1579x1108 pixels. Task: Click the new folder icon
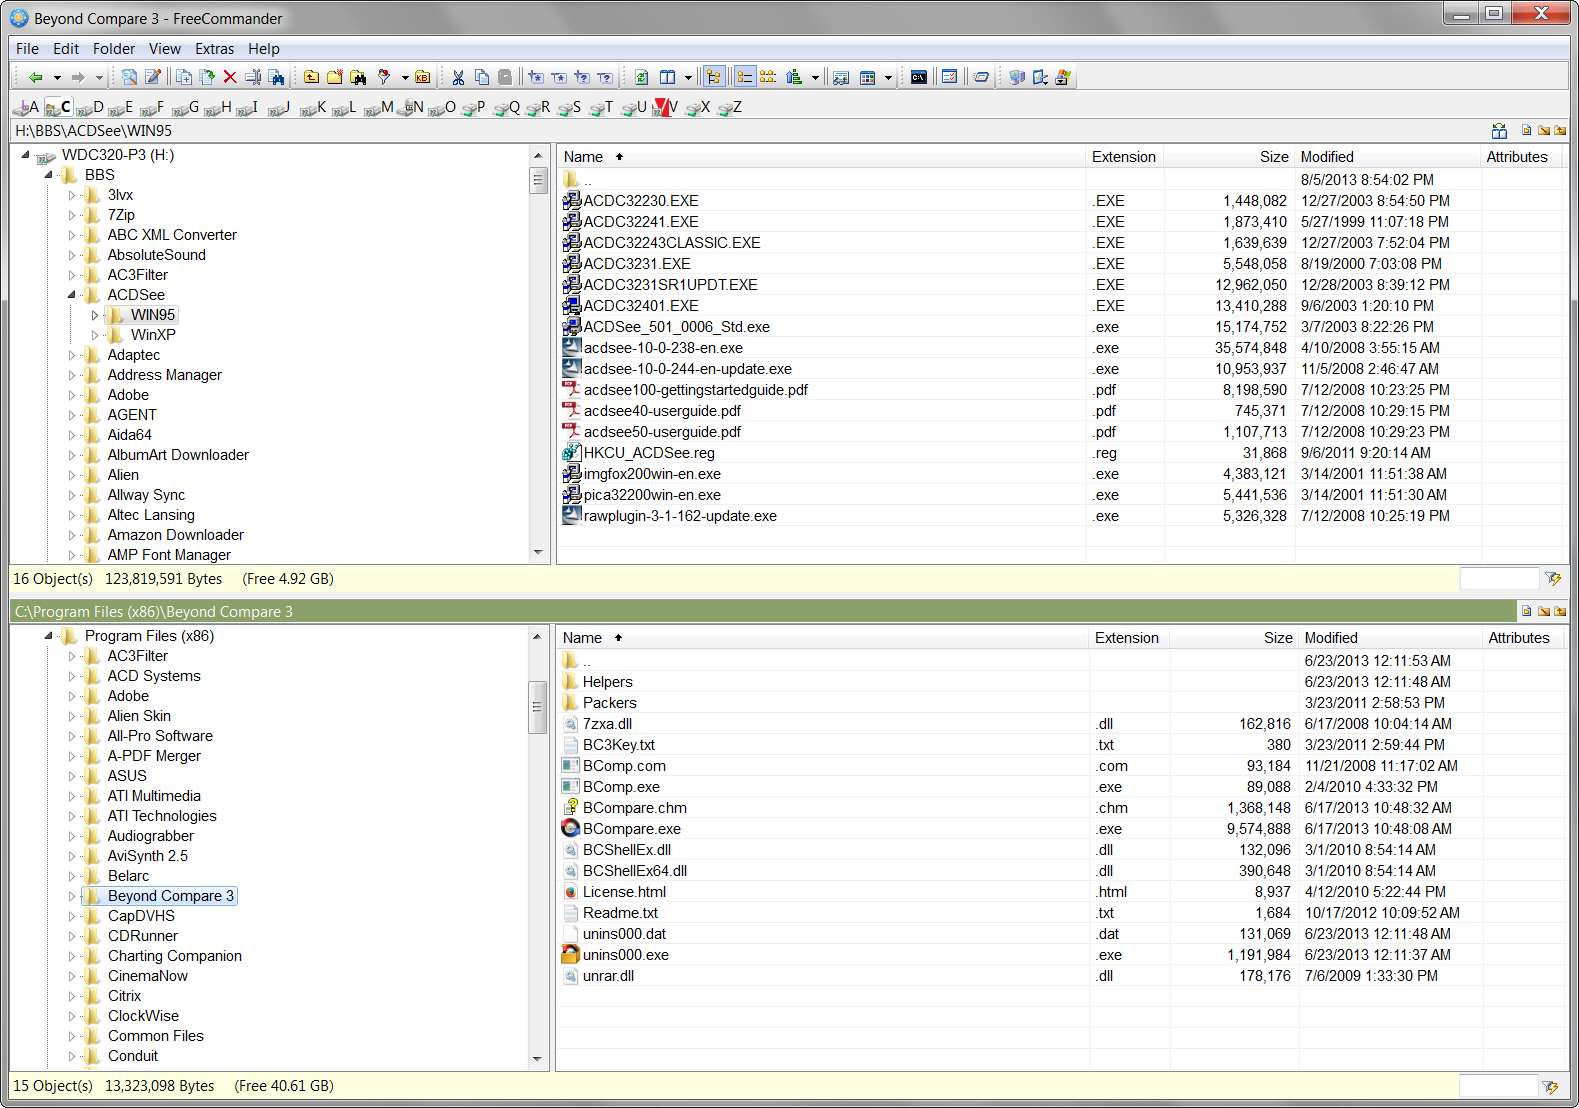pyautogui.click(x=334, y=77)
